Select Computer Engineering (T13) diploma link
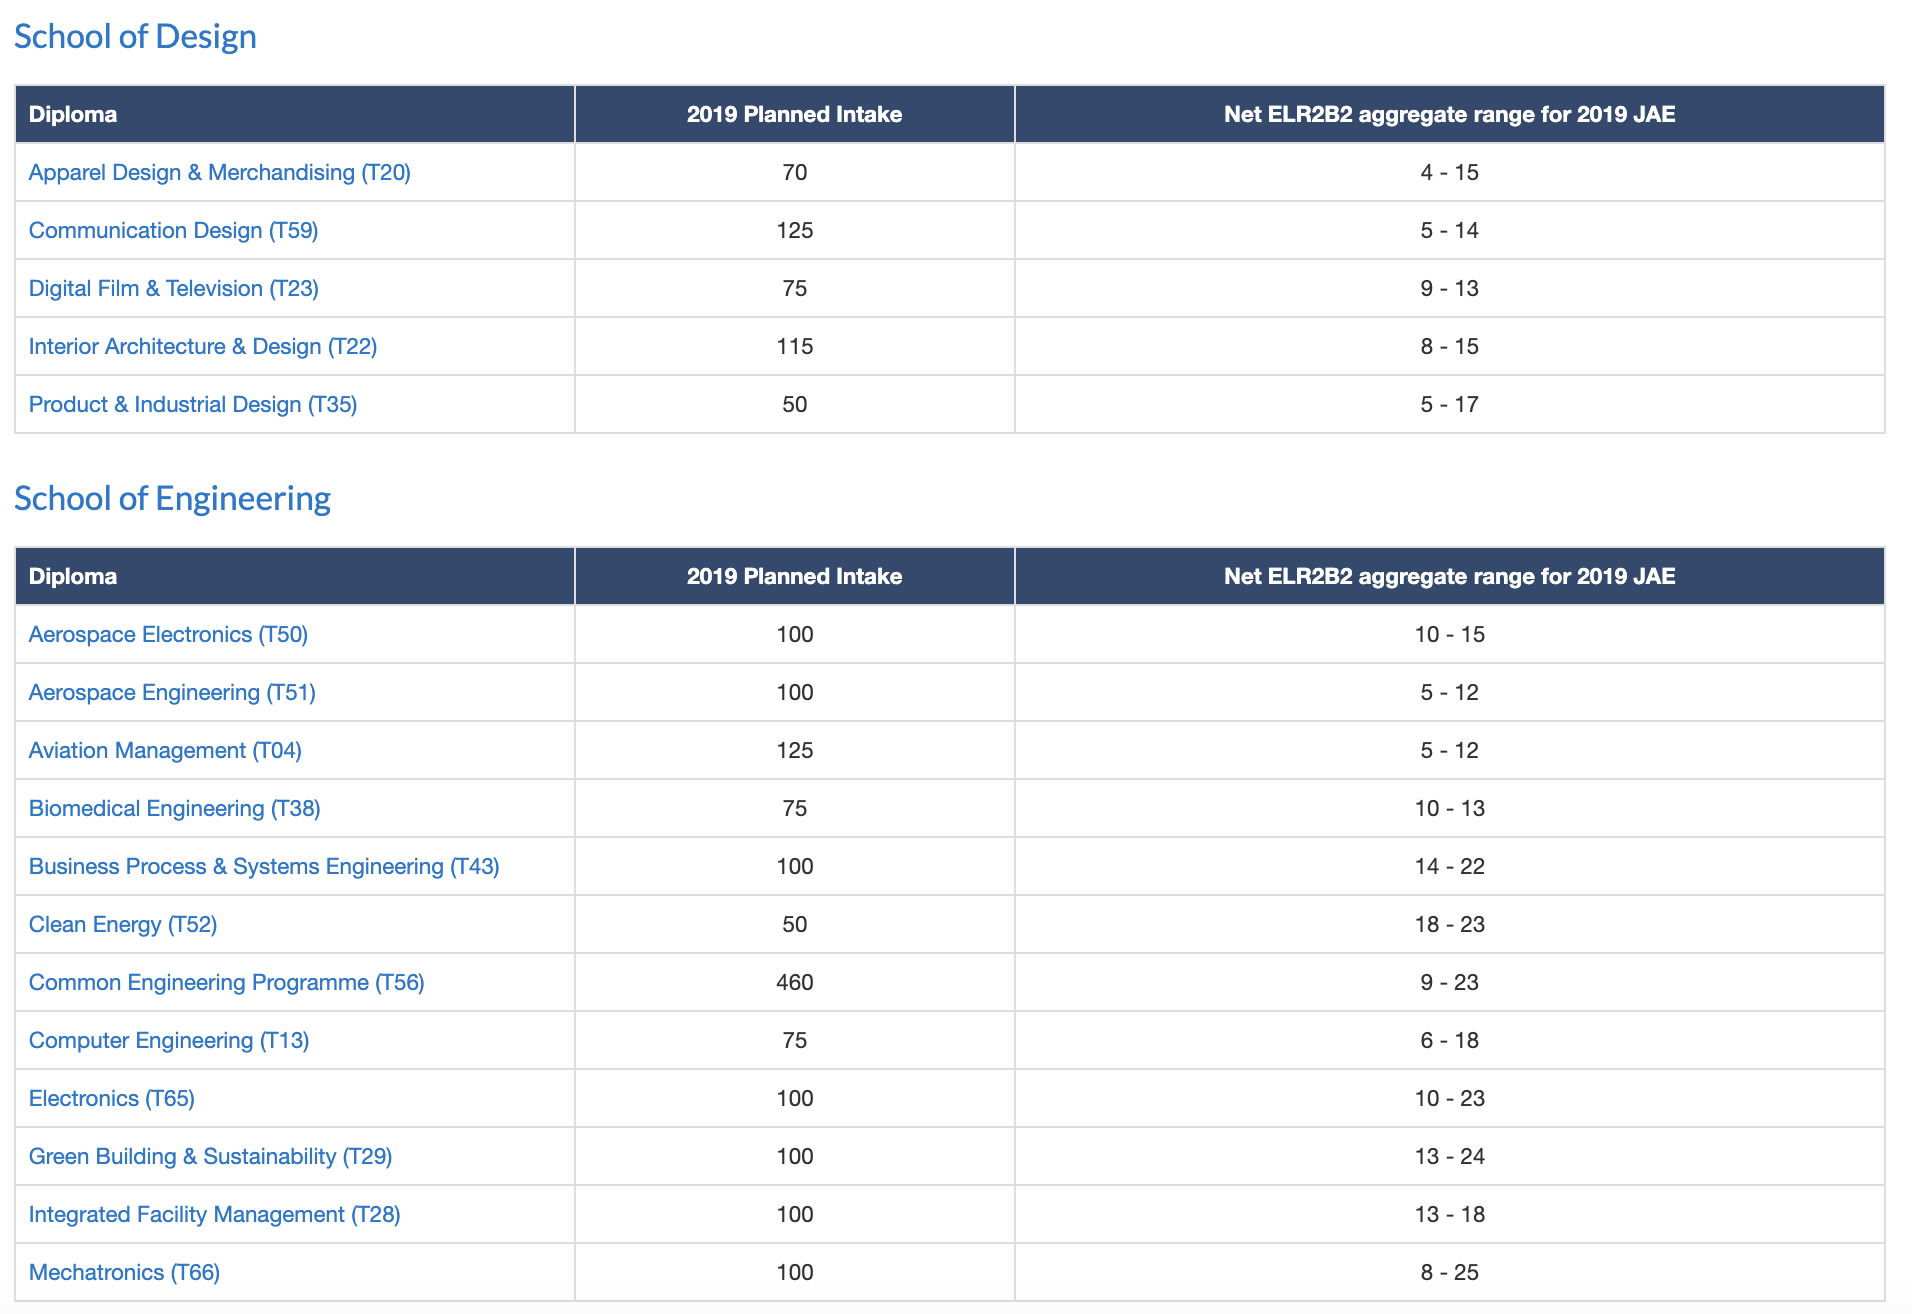 click(x=169, y=1041)
